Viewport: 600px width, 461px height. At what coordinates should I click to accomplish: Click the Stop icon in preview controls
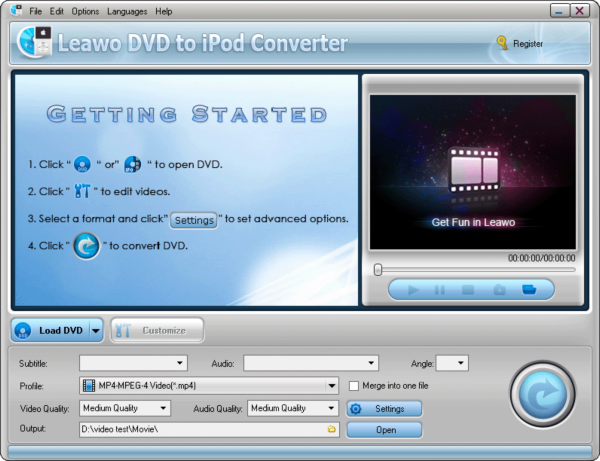[x=467, y=290]
